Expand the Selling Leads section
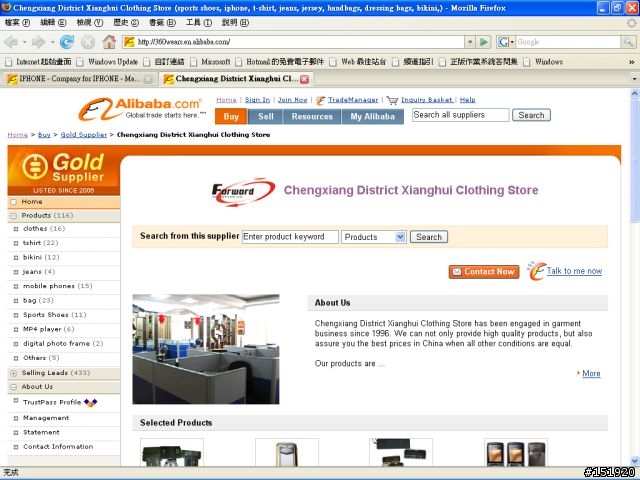Viewport: 640px width, 480px height. 13,373
